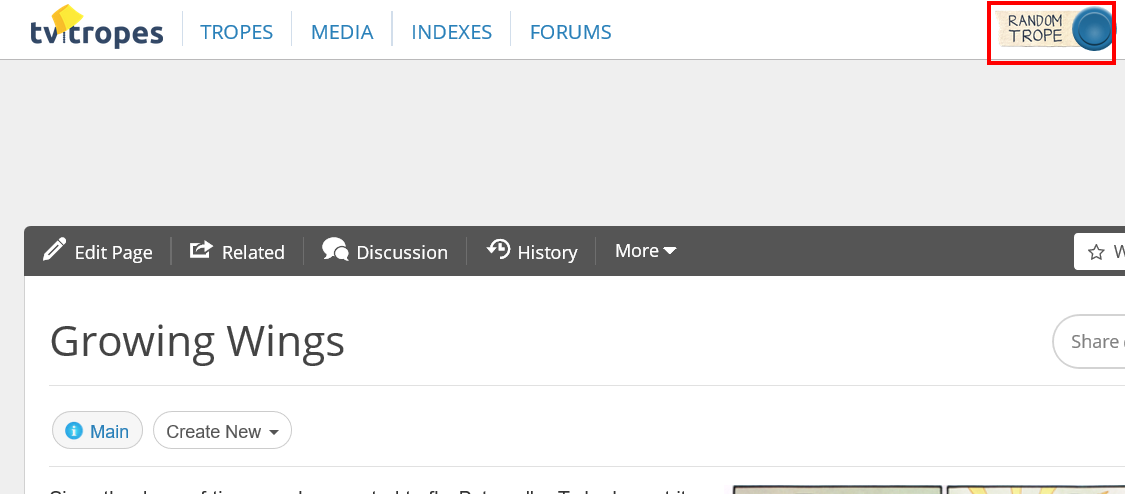Image resolution: width=1125 pixels, height=494 pixels.
Task: Click the Growing Wings page title
Action: (x=197, y=341)
